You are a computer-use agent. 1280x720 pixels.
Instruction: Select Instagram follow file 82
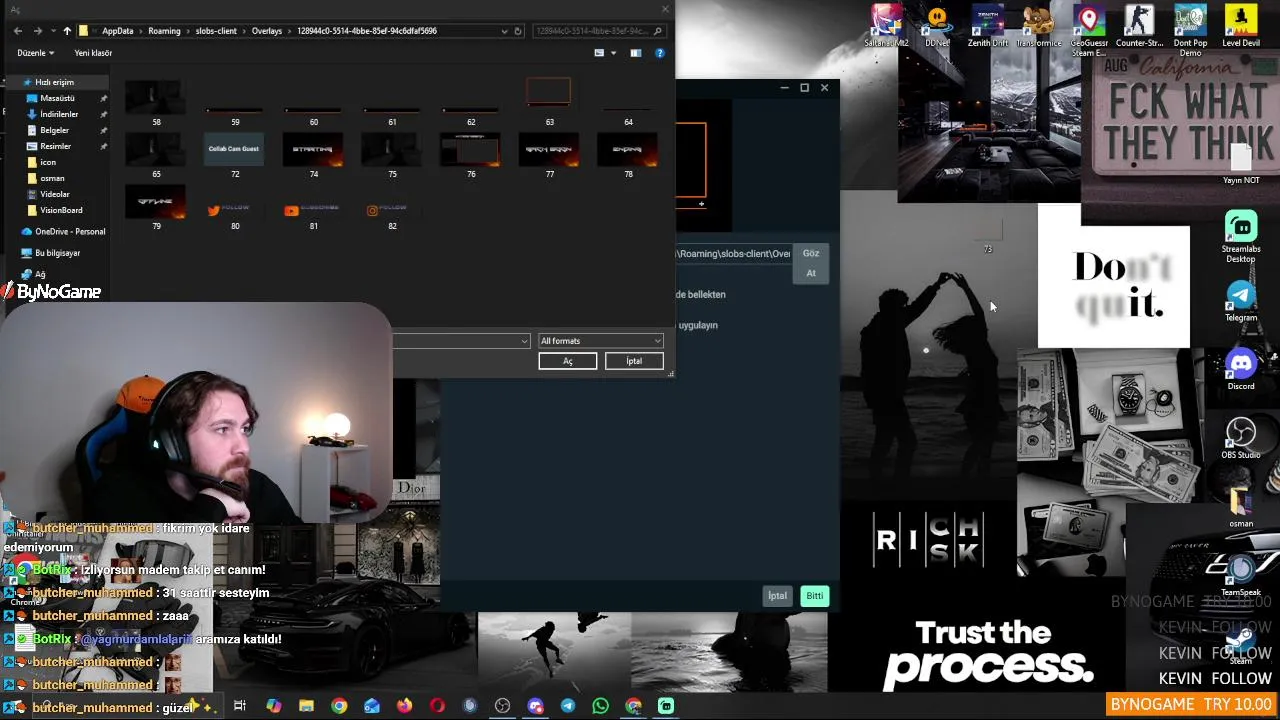tap(392, 214)
